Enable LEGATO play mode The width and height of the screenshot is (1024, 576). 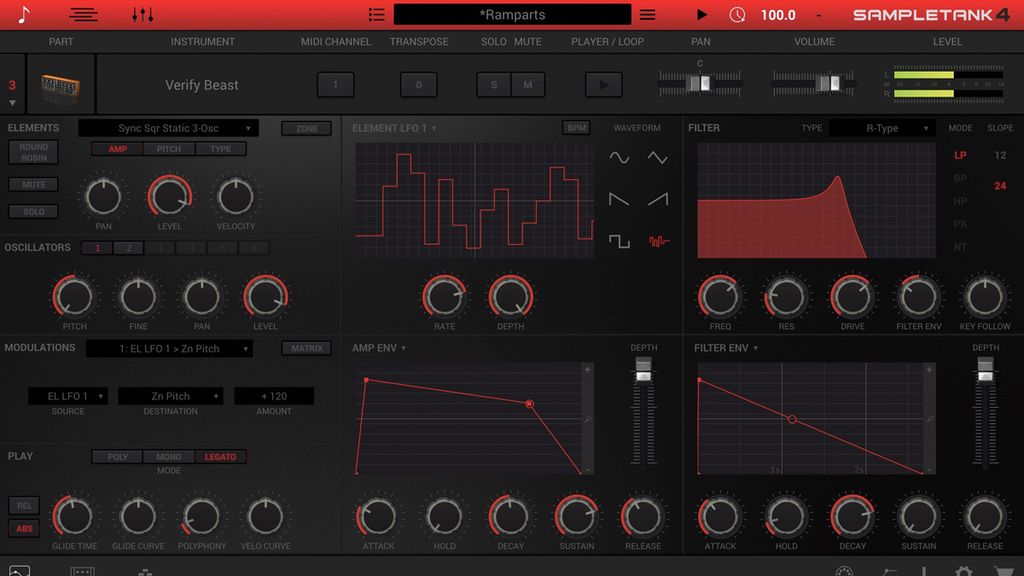coord(221,457)
